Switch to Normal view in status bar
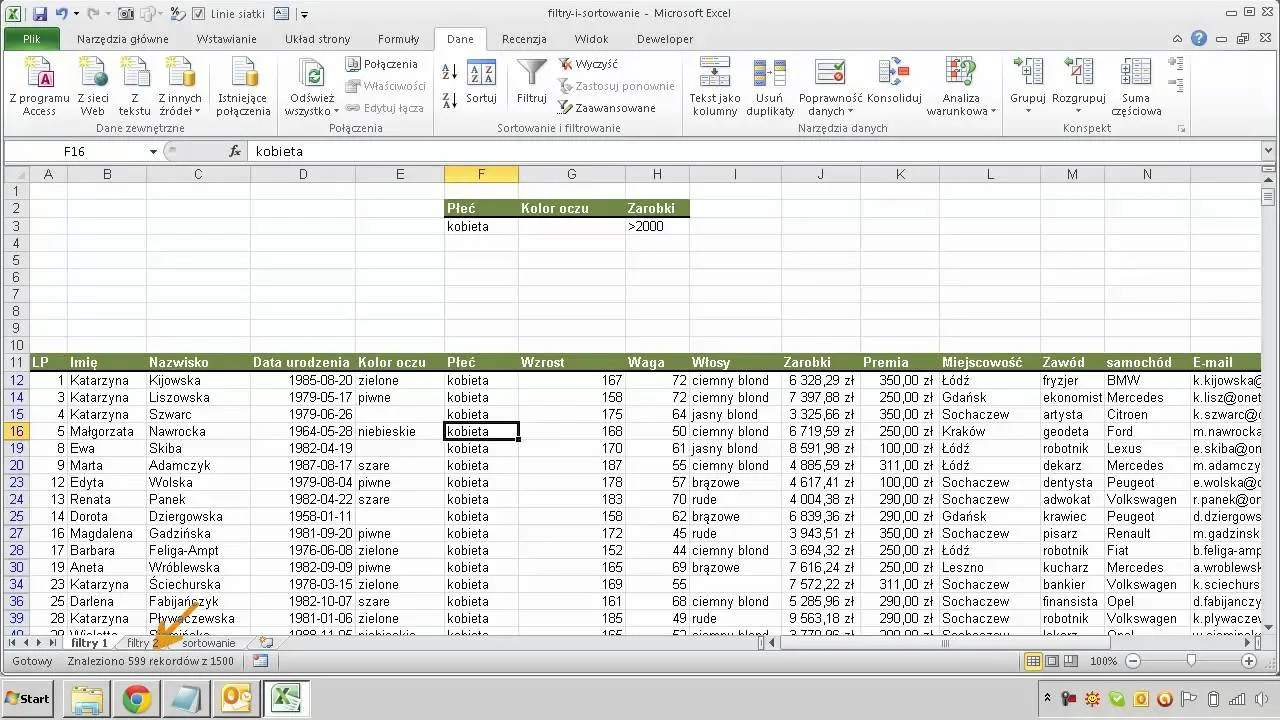Screen dimensions: 1280x720 pyautogui.click(x=1034, y=661)
